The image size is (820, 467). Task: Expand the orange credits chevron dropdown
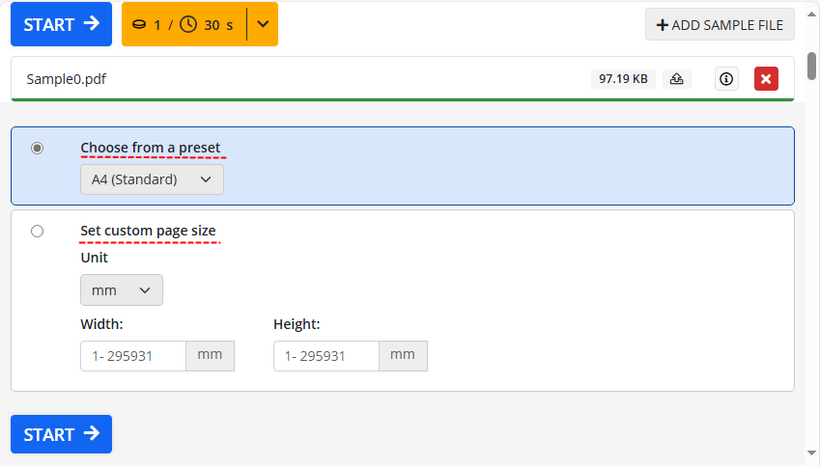262,24
